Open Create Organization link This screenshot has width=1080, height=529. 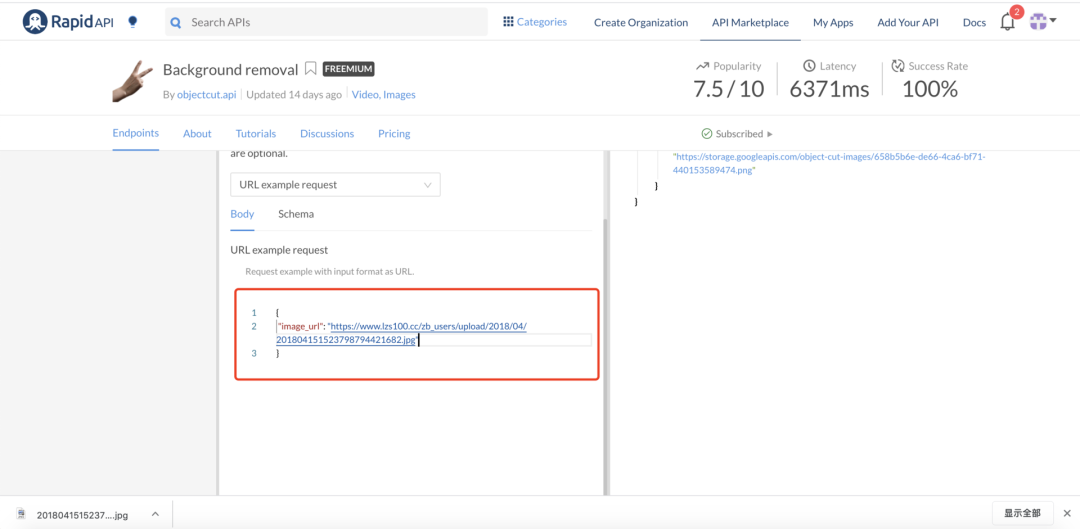[x=641, y=23]
